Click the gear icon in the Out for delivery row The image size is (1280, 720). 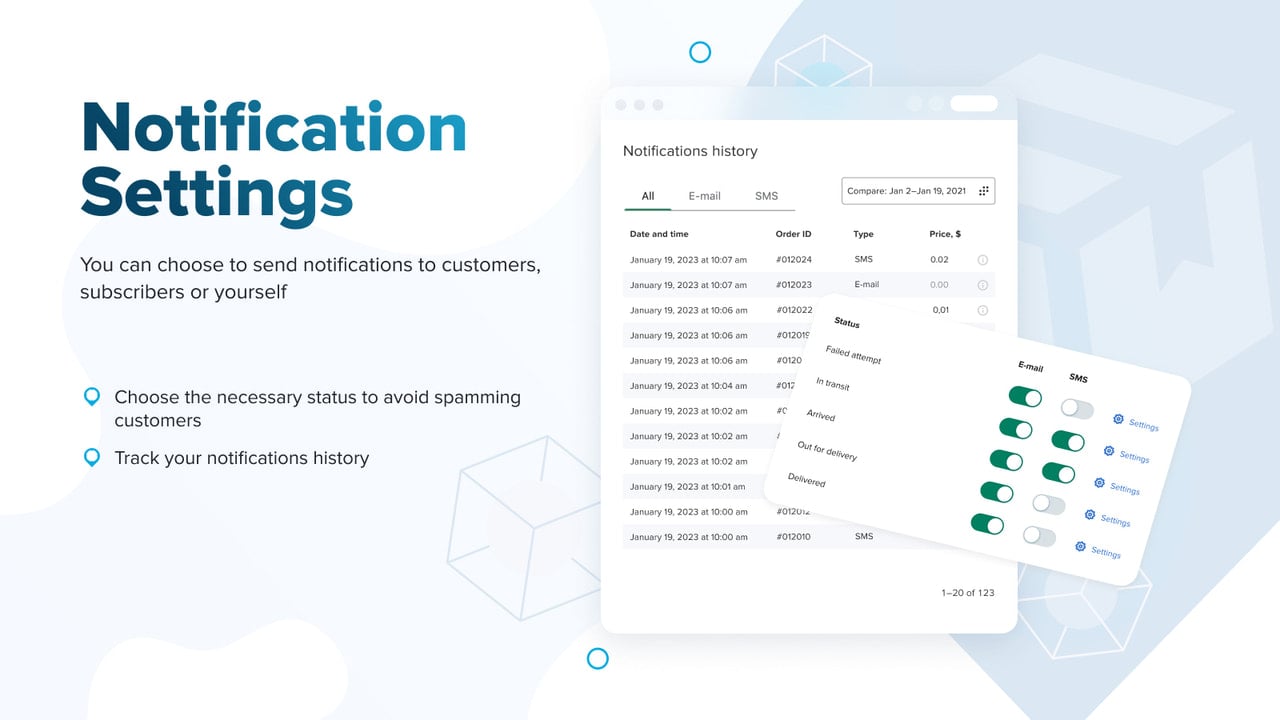(x=1089, y=515)
